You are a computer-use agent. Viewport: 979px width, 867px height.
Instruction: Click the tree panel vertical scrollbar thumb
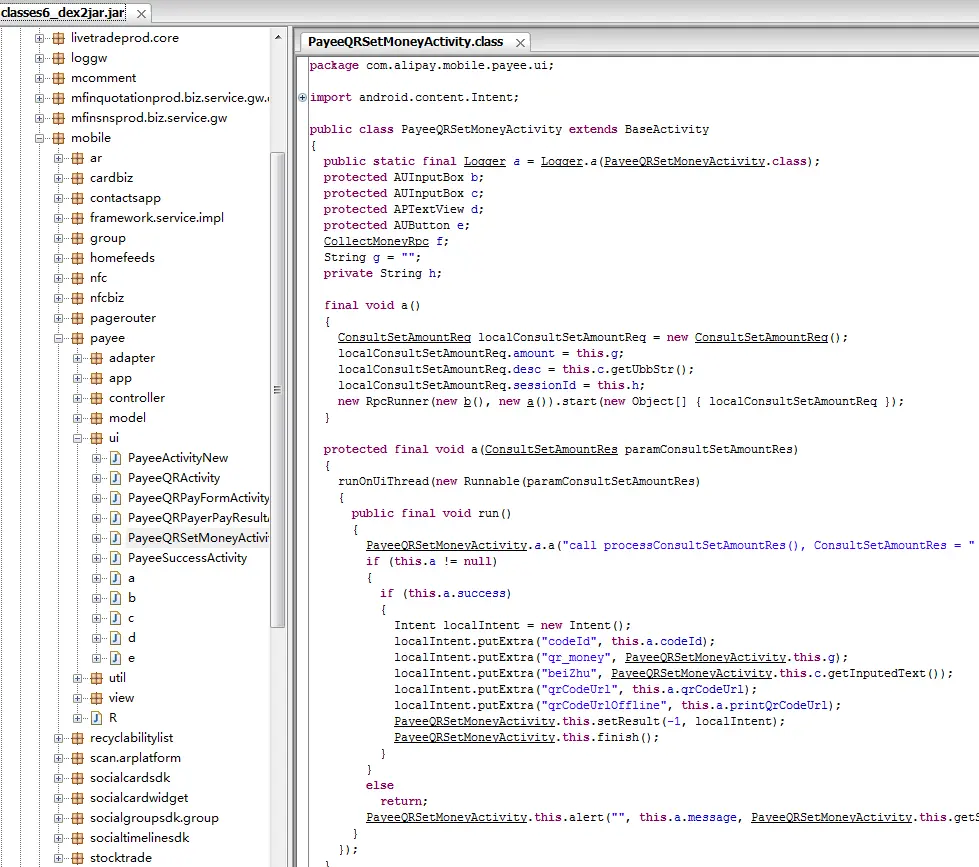click(x=278, y=389)
